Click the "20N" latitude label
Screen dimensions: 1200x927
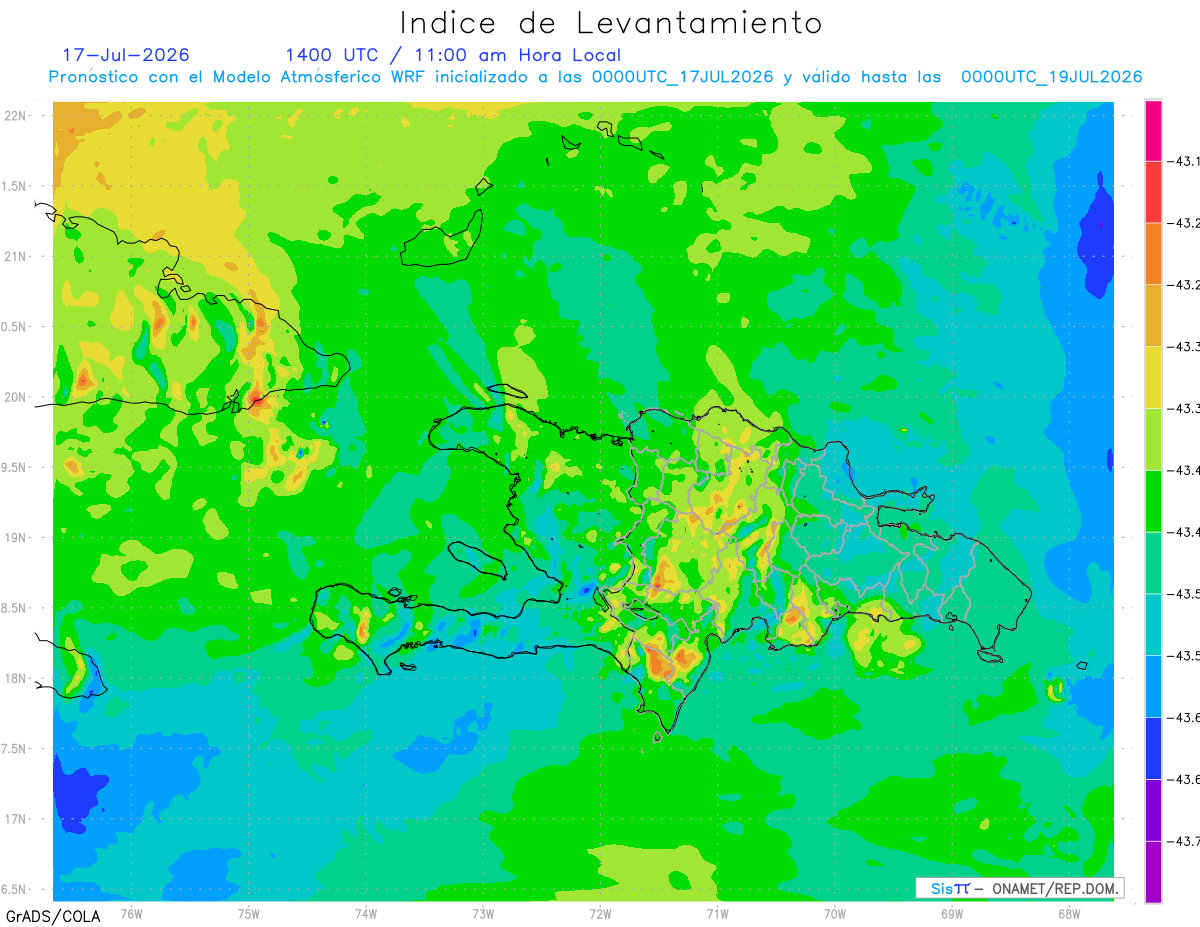[16, 397]
